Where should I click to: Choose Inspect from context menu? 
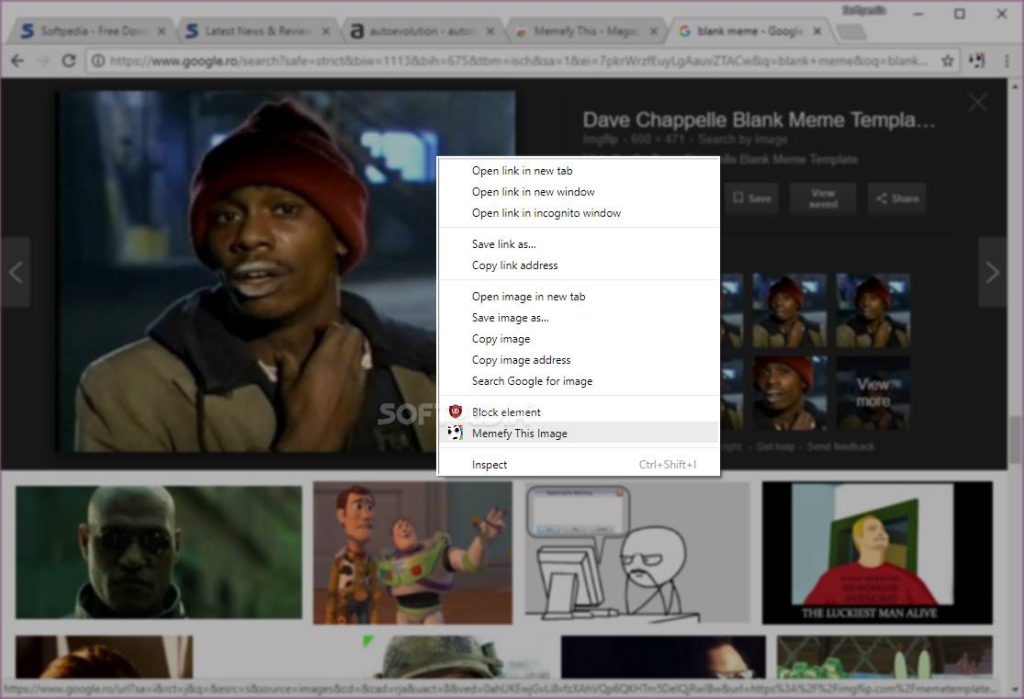point(579,464)
